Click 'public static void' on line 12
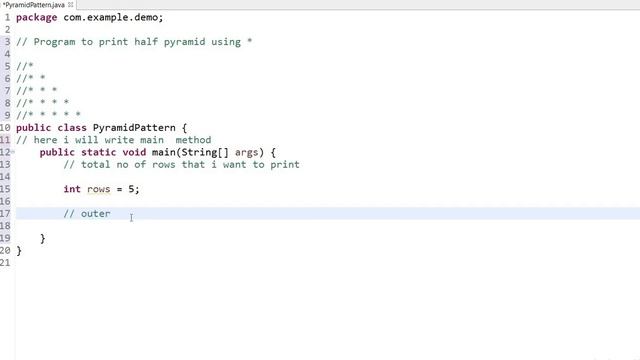 [93, 152]
